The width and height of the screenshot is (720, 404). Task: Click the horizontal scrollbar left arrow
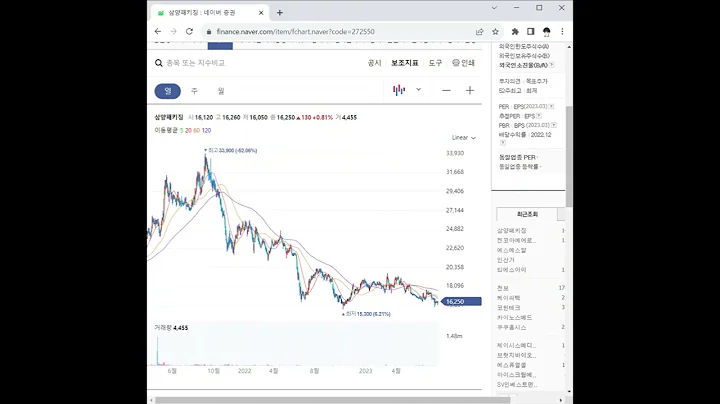[151, 400]
